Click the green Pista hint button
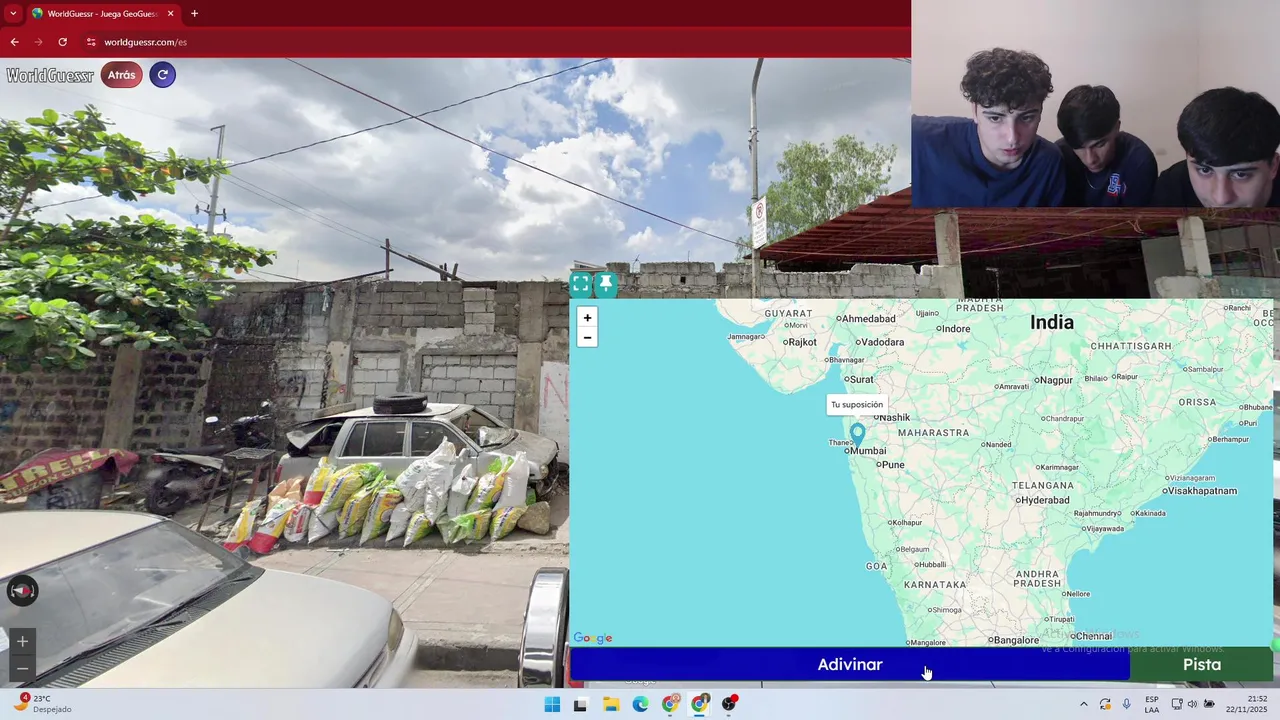Image resolution: width=1280 pixels, height=720 pixels. pos(1202,665)
